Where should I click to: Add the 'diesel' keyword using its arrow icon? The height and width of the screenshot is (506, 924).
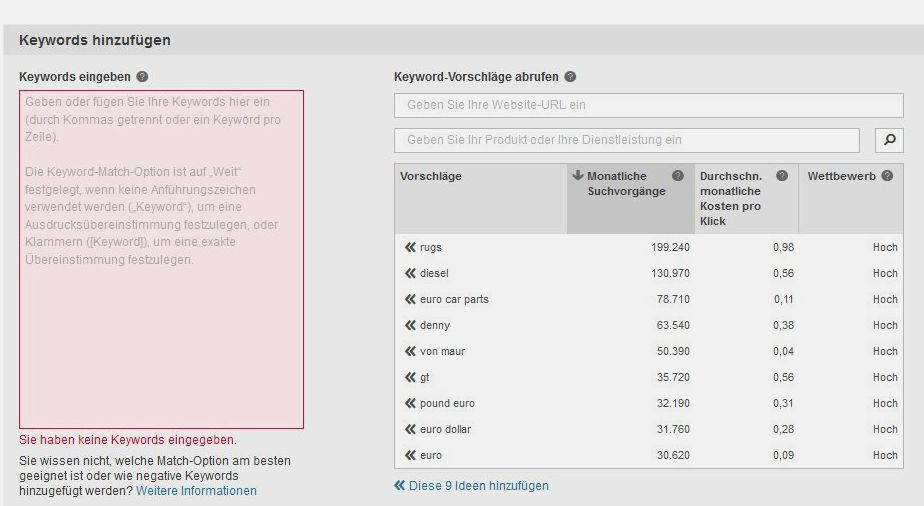410,273
